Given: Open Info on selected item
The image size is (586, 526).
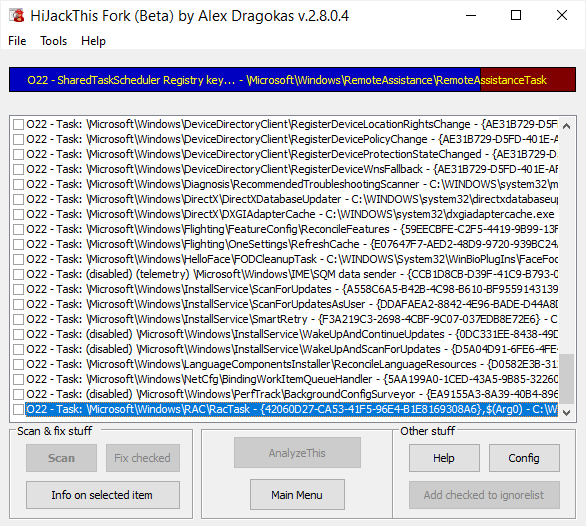Looking at the screenshot, I should [102, 495].
